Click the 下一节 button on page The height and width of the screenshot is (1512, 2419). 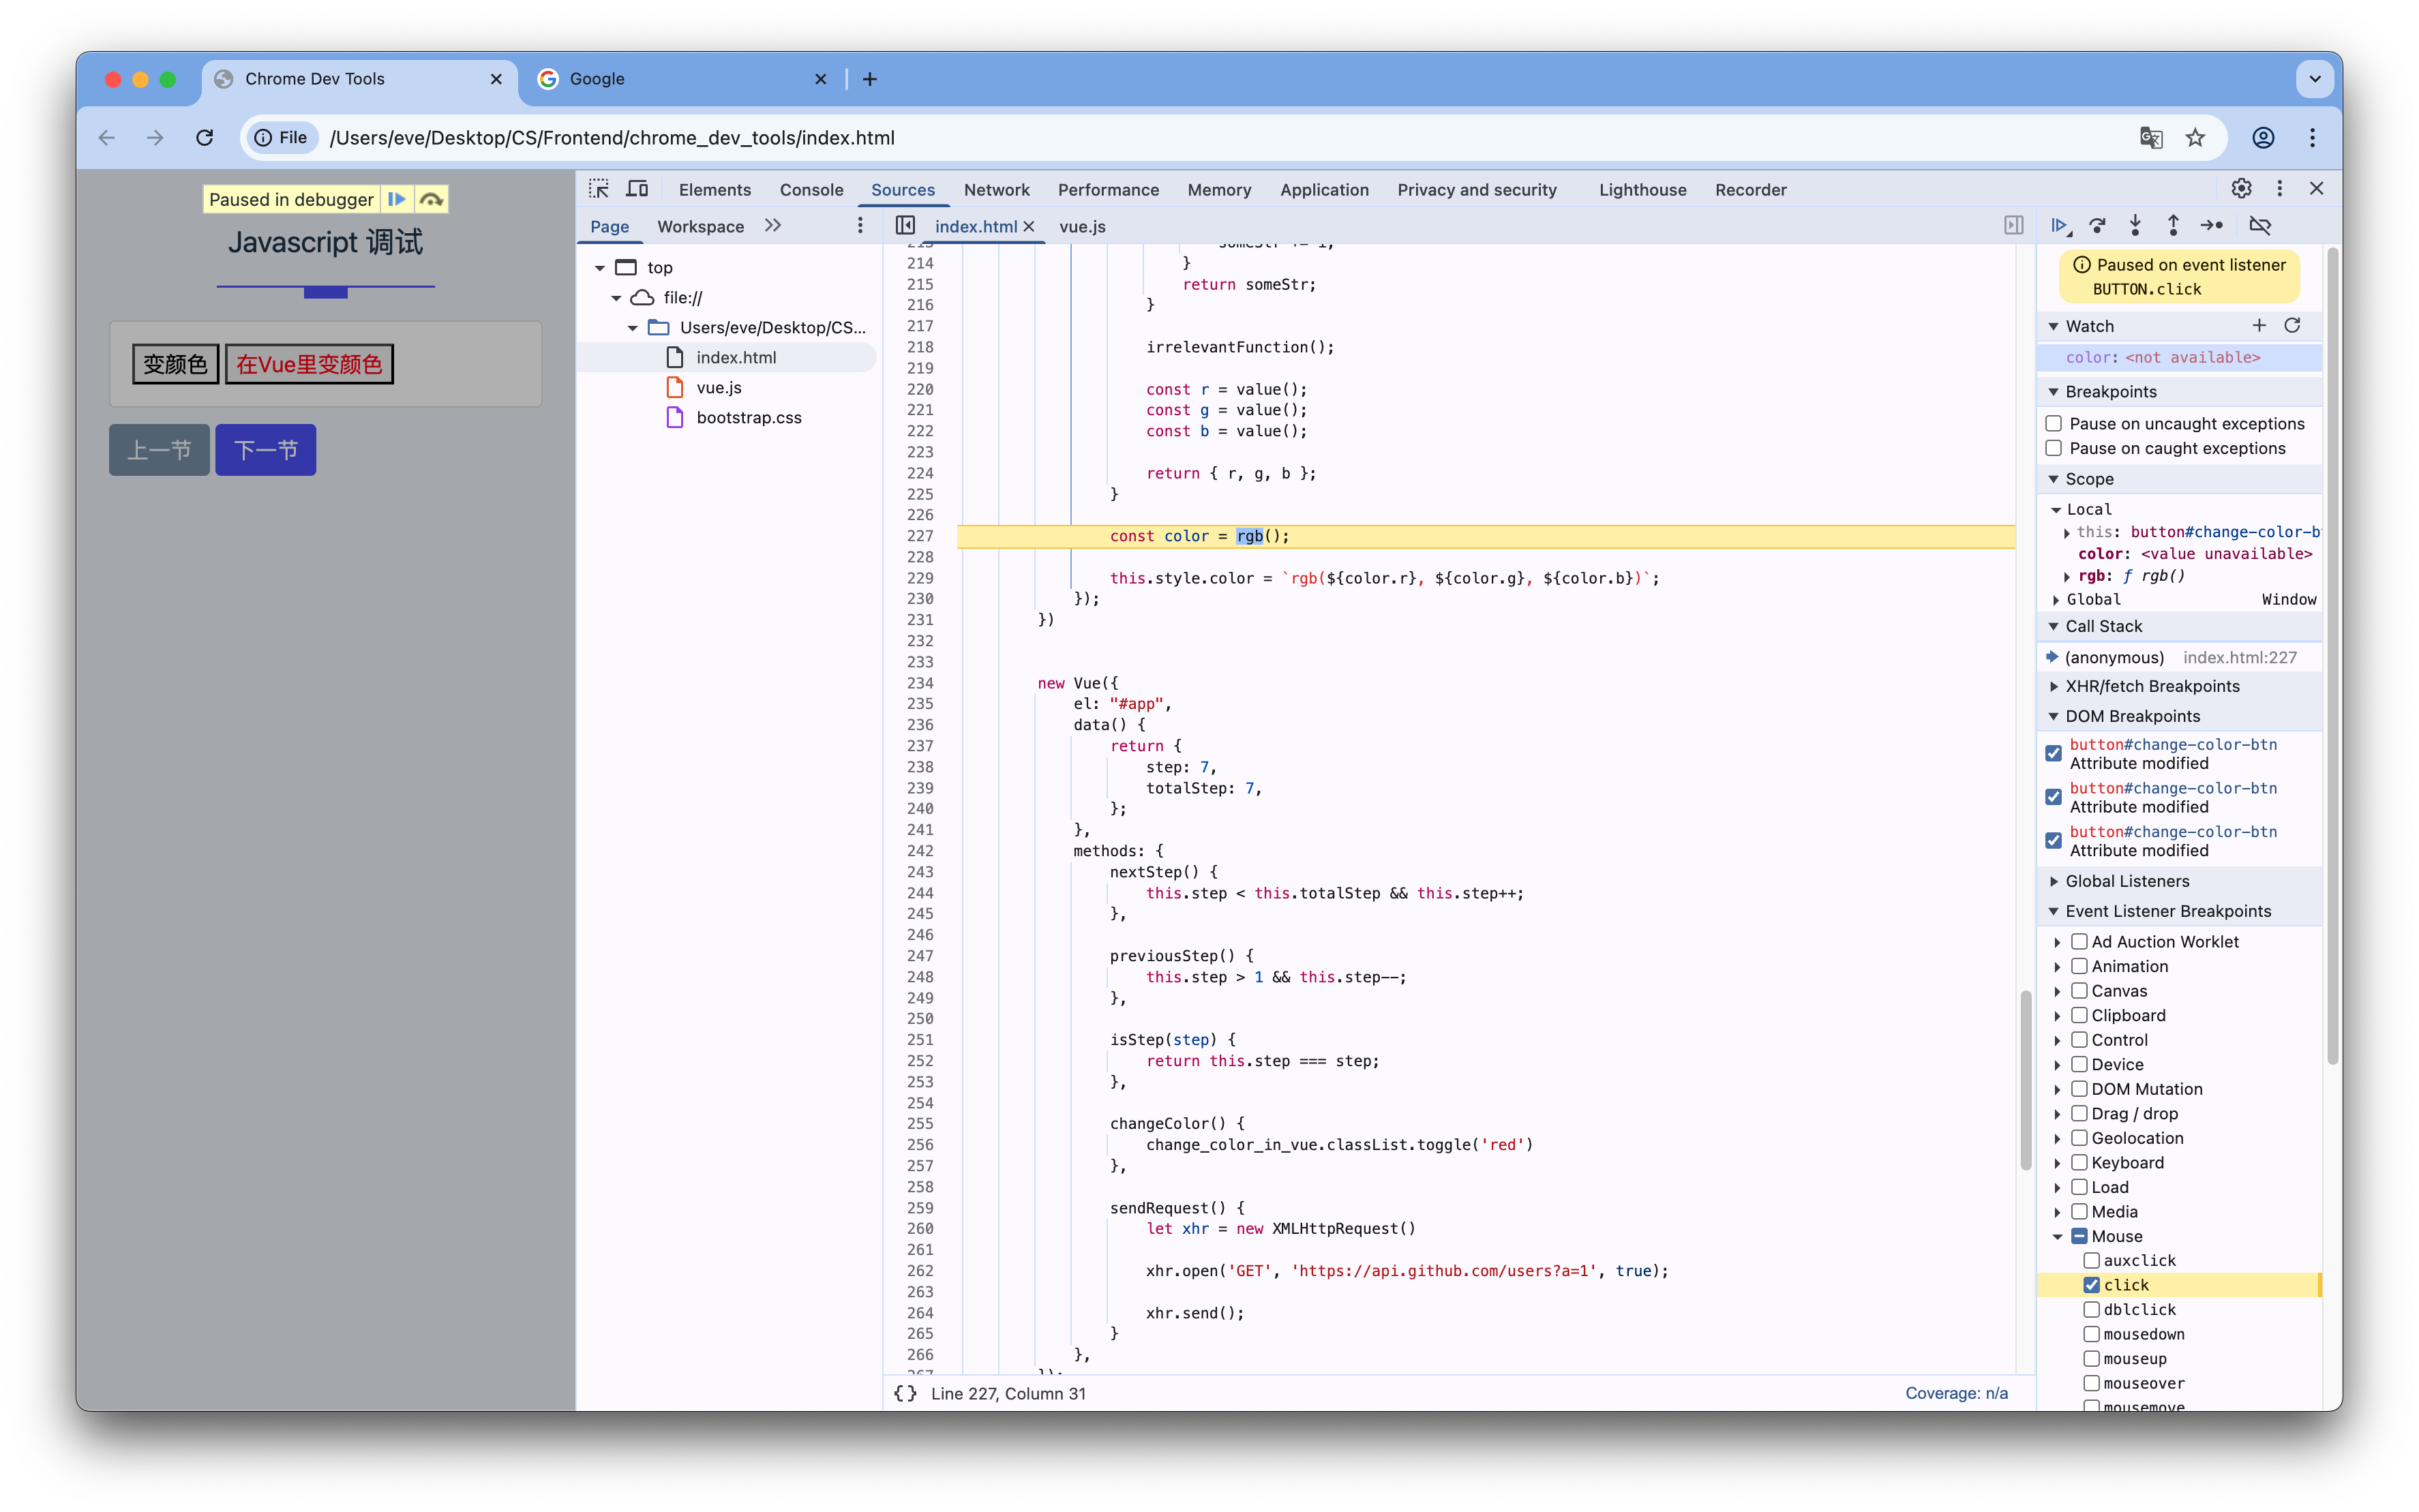(x=266, y=450)
